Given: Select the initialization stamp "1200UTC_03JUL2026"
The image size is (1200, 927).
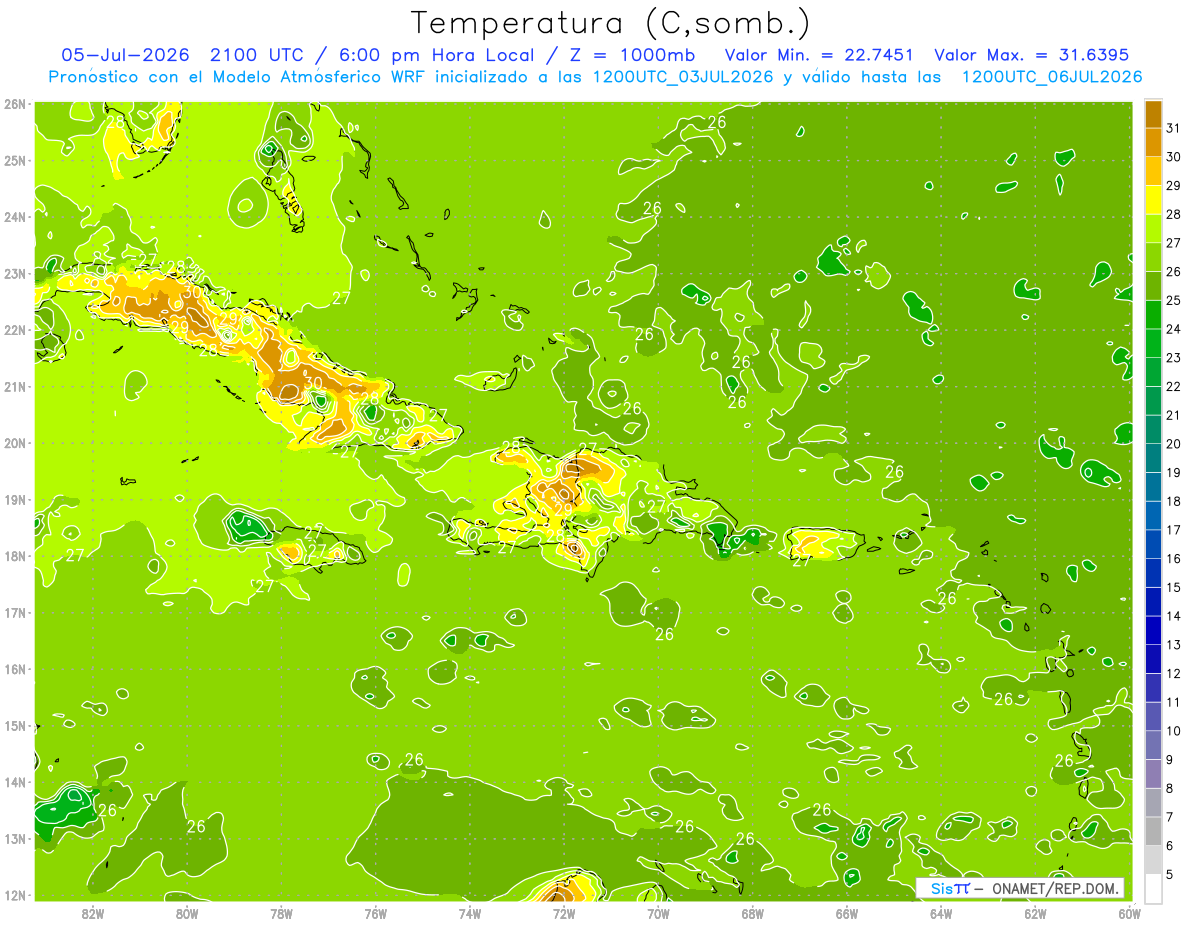Looking at the screenshot, I should [683, 77].
